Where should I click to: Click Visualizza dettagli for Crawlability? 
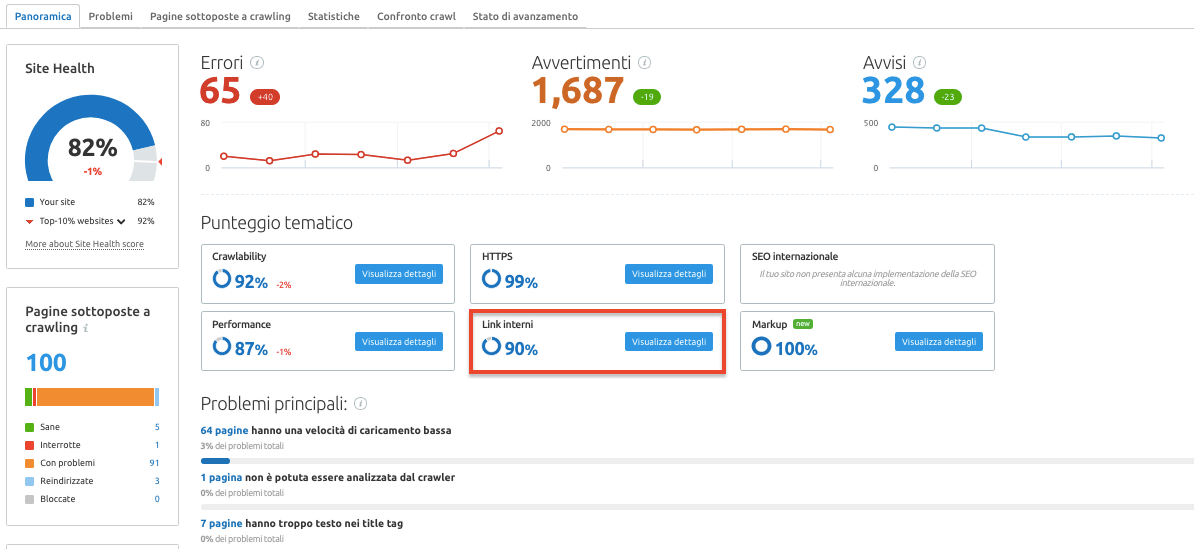coord(399,275)
